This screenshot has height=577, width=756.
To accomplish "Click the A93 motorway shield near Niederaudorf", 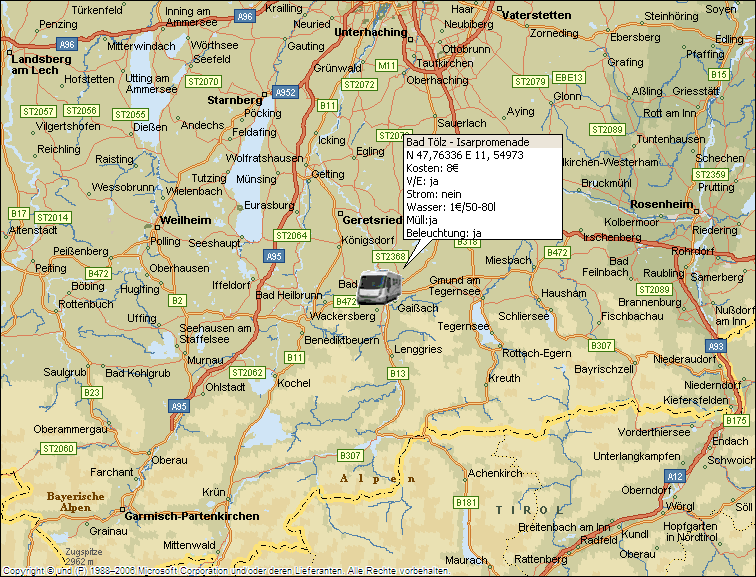I will [x=715, y=346].
